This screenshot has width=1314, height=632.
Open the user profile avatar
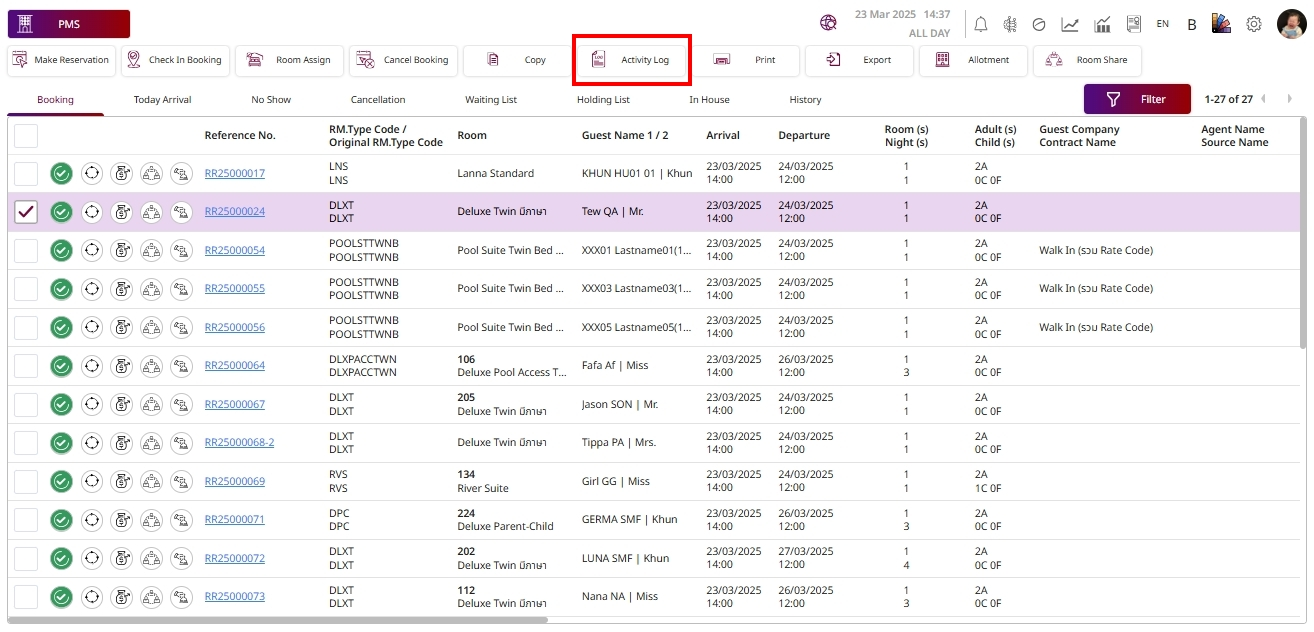pyautogui.click(x=1292, y=24)
